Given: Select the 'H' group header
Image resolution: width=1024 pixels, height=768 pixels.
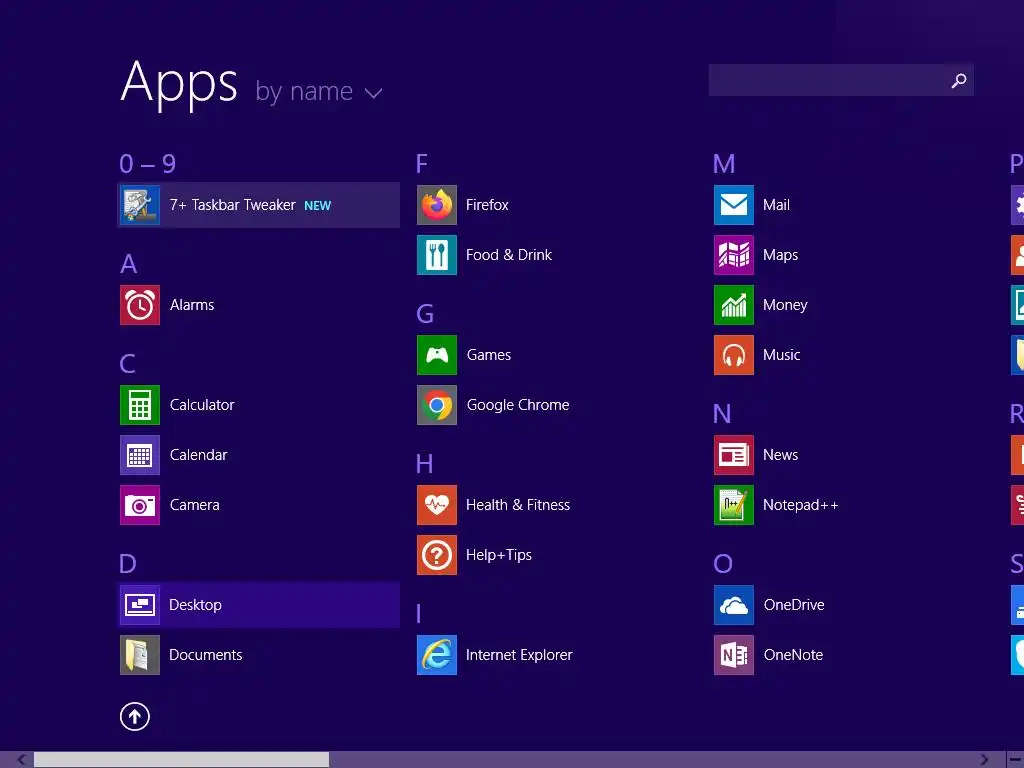Looking at the screenshot, I should (x=424, y=464).
